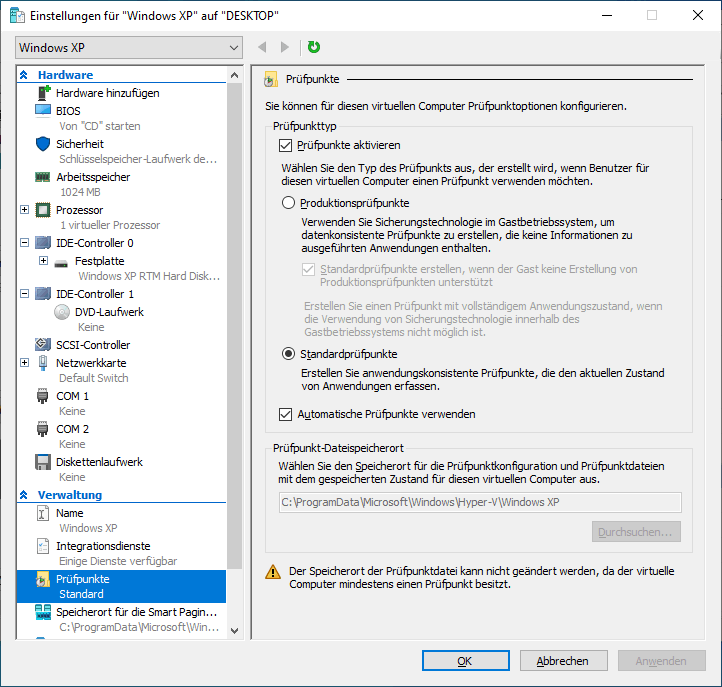Click the Prüfpunkte icon in sidebar
Screen dimensions: 722x687
[43, 580]
